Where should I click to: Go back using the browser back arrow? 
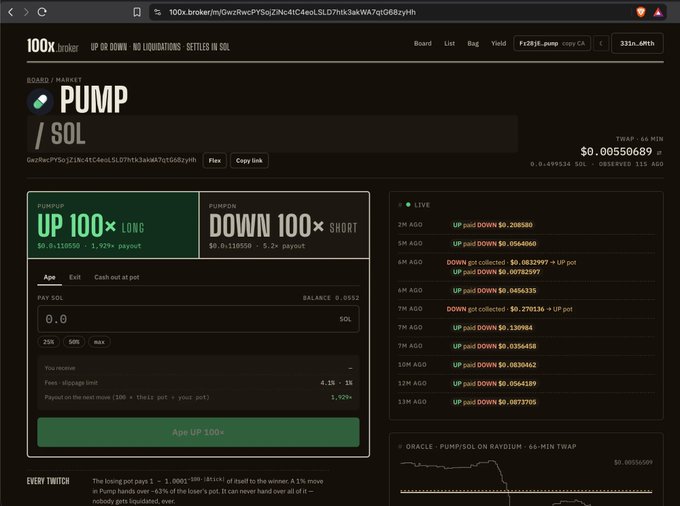click(11, 12)
